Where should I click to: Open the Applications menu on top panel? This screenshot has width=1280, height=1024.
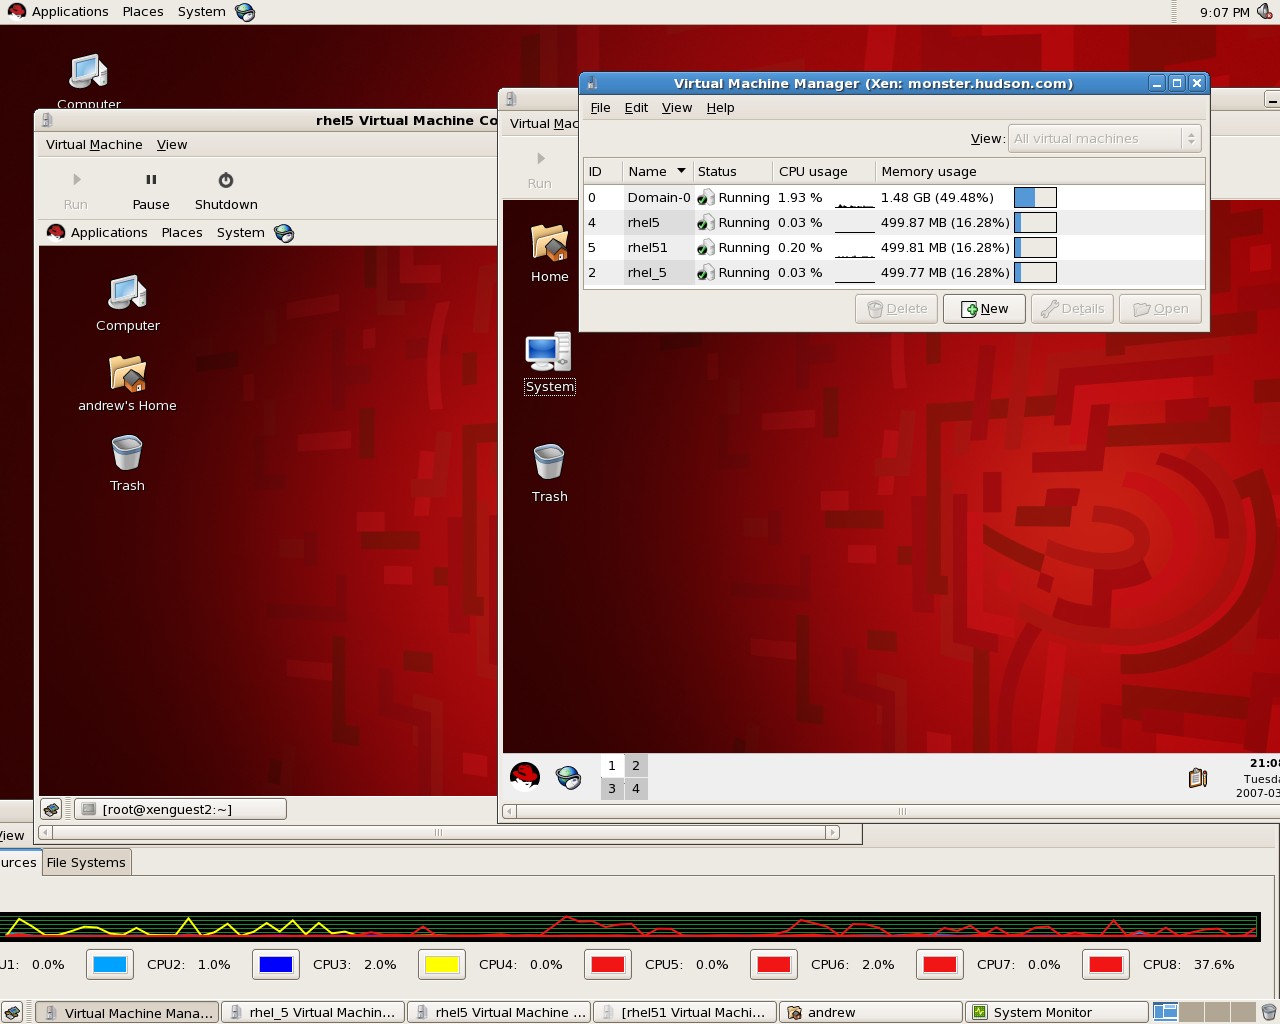click(x=58, y=12)
